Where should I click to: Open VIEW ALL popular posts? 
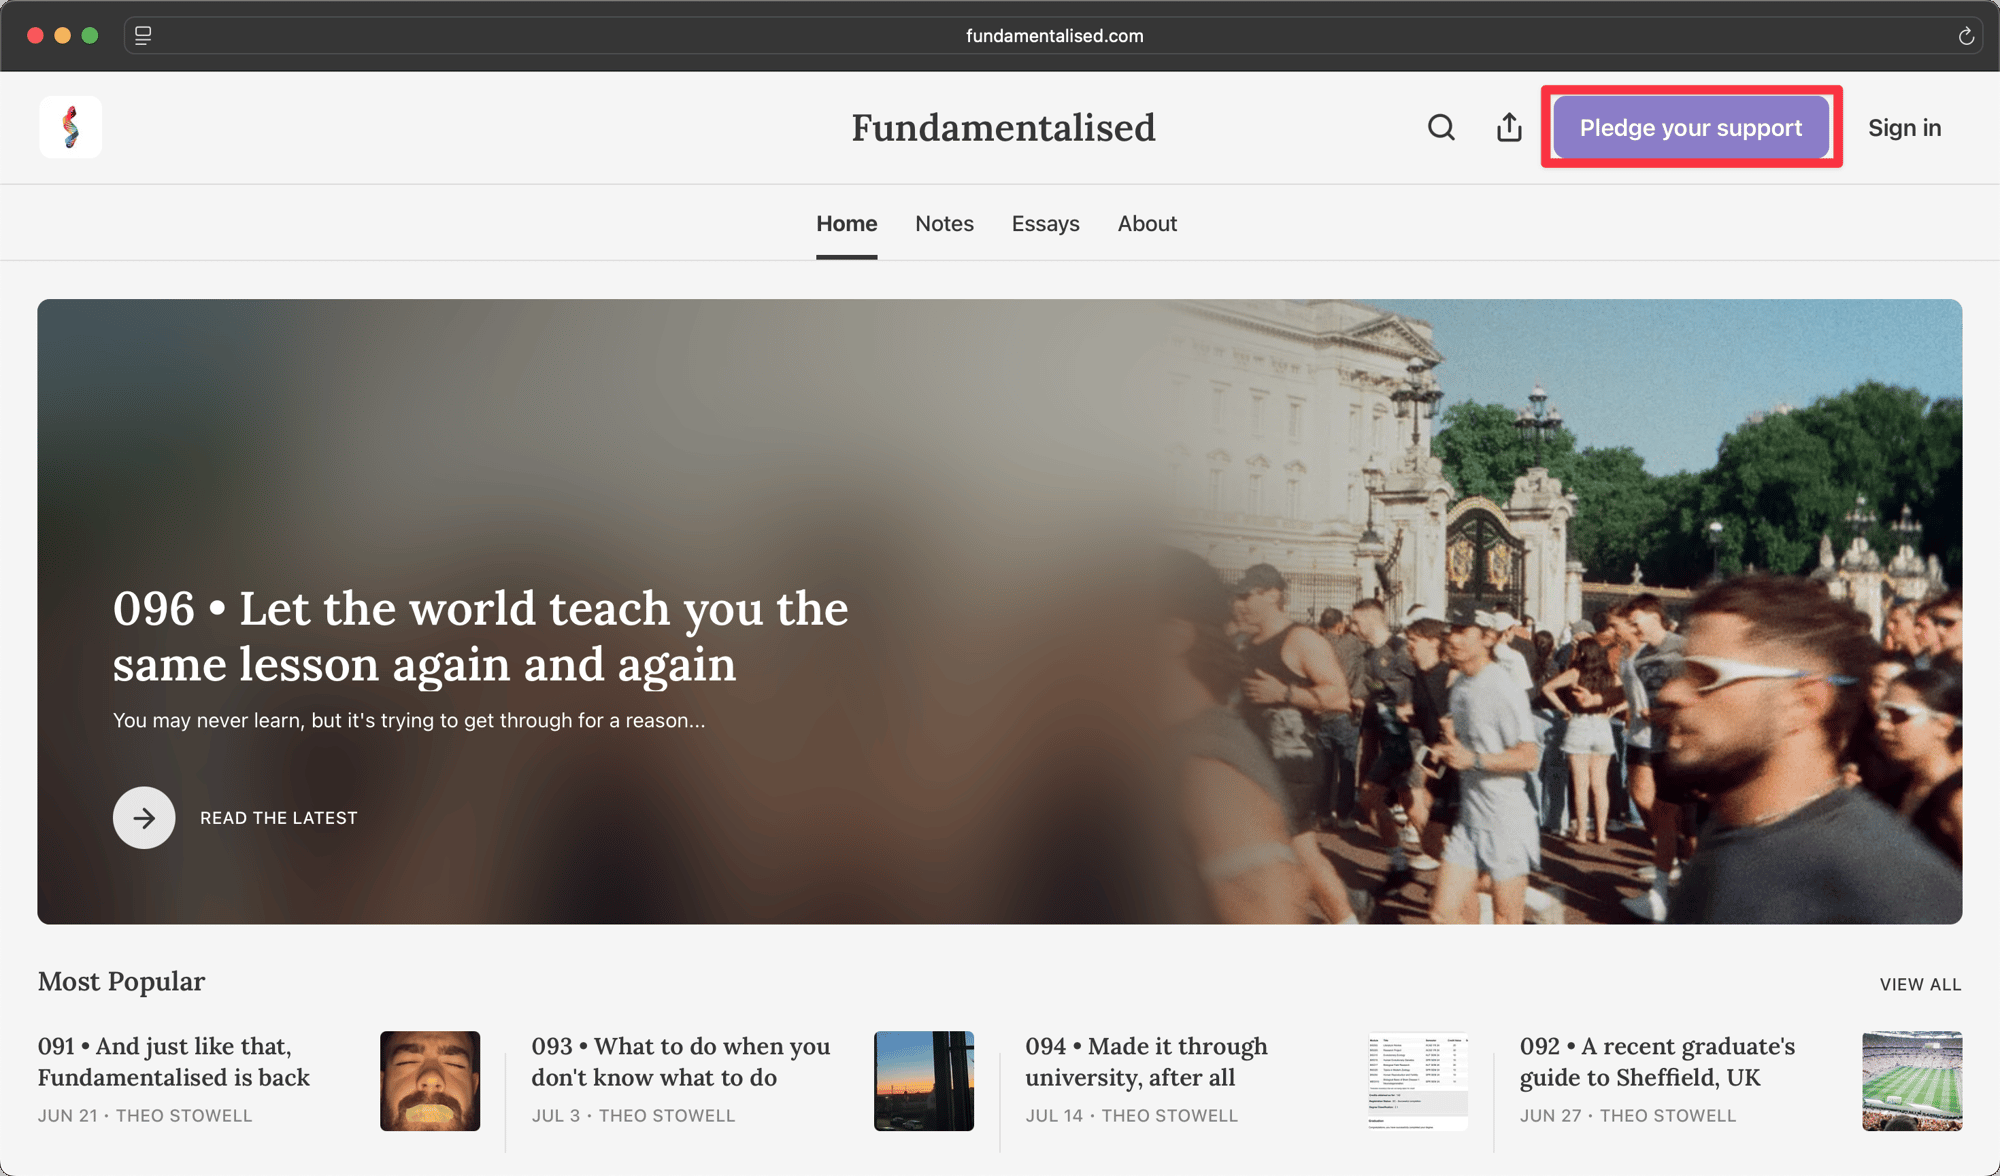tap(1919, 984)
